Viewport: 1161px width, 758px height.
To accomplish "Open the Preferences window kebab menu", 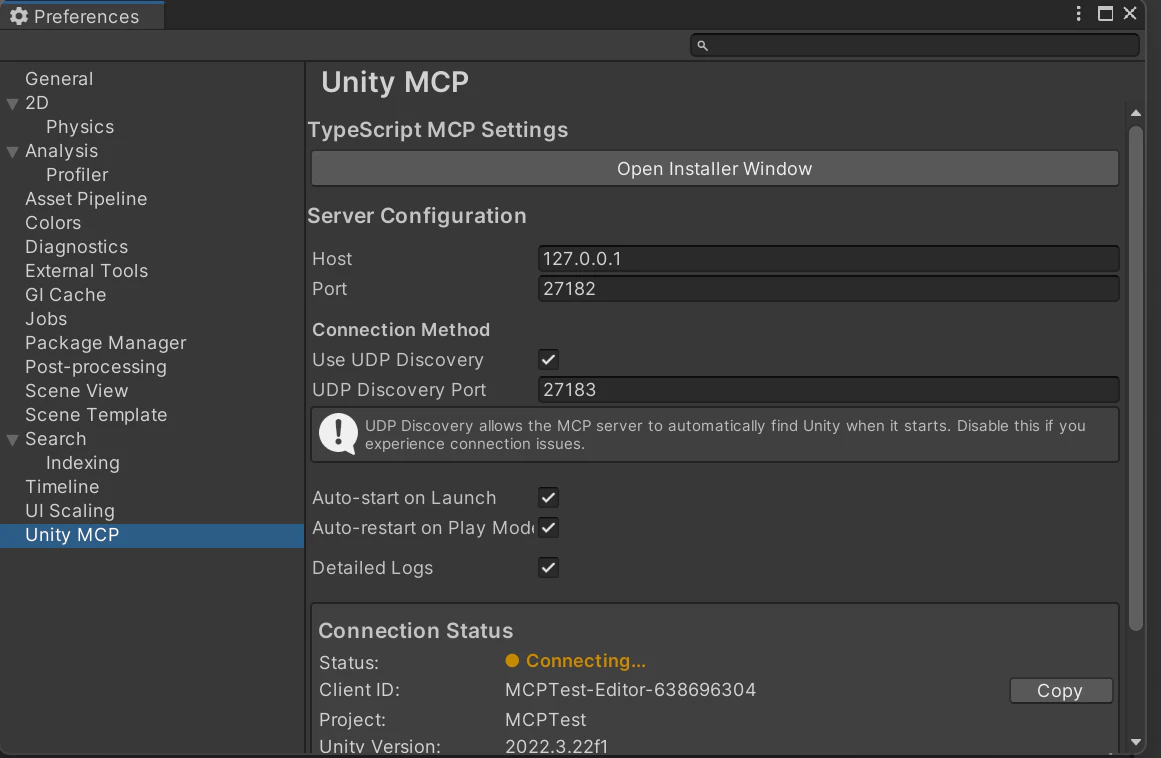I will tap(1078, 13).
